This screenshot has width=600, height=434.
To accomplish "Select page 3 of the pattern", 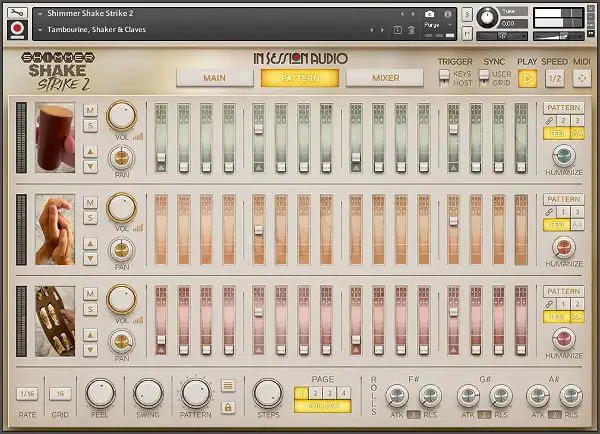I will pyautogui.click(x=327, y=391).
